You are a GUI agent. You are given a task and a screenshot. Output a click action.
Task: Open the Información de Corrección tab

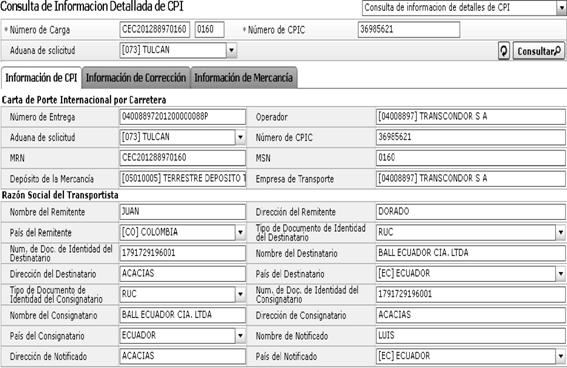(136, 77)
